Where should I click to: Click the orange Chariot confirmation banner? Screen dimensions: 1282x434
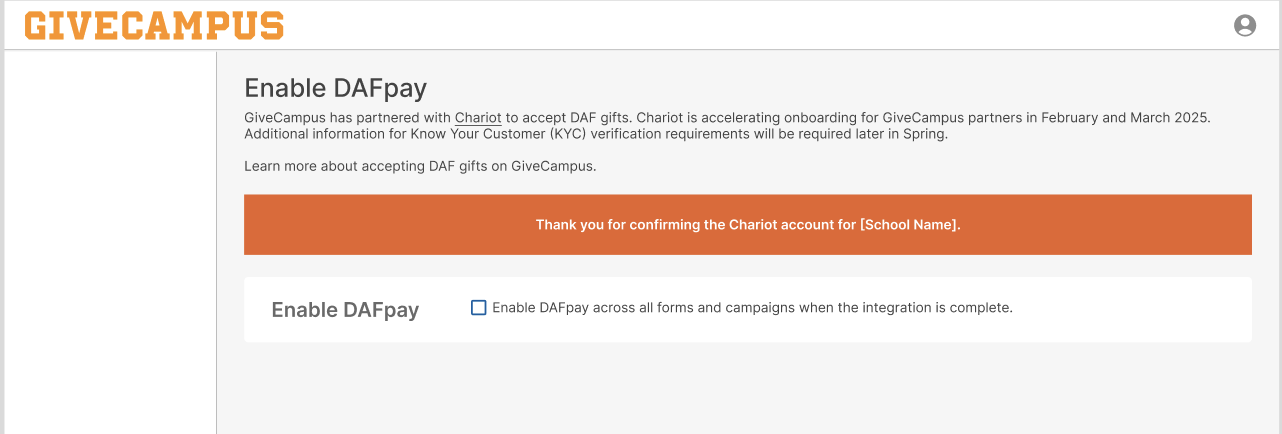pos(748,225)
